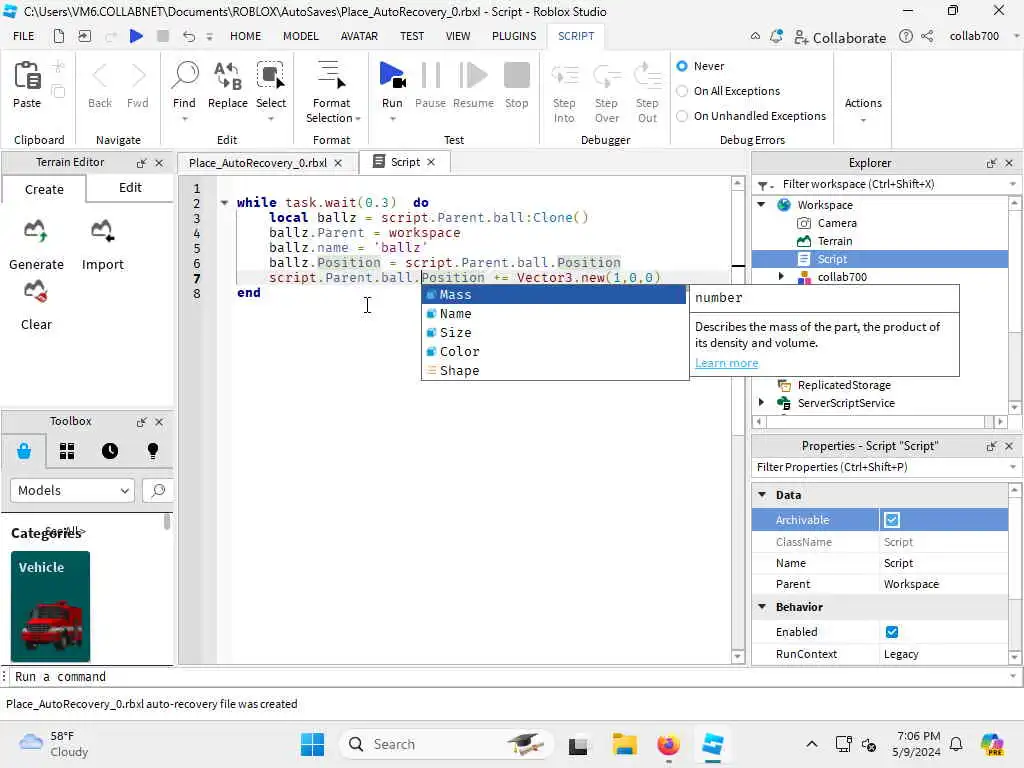Collapse the Data properties section
The width and height of the screenshot is (1024, 768).
click(762, 495)
